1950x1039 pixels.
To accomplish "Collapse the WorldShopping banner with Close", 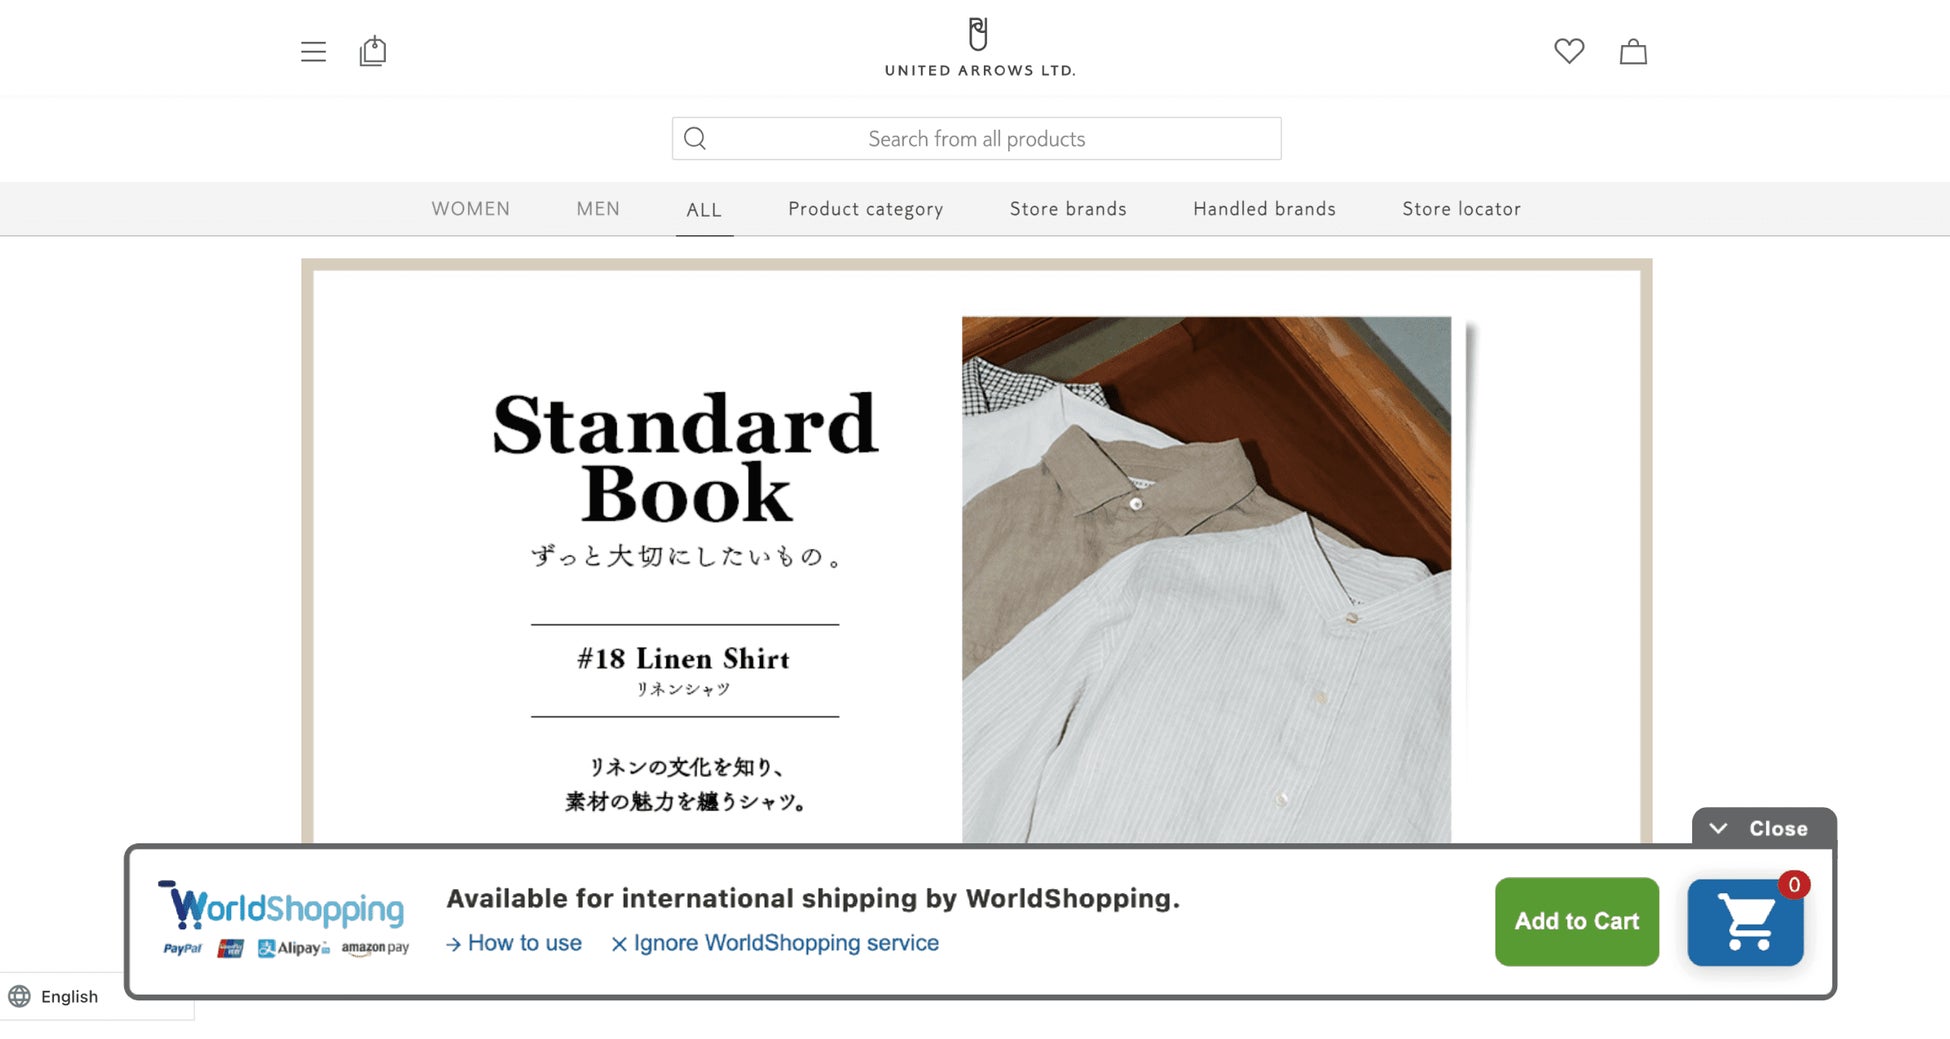I will [x=1764, y=828].
